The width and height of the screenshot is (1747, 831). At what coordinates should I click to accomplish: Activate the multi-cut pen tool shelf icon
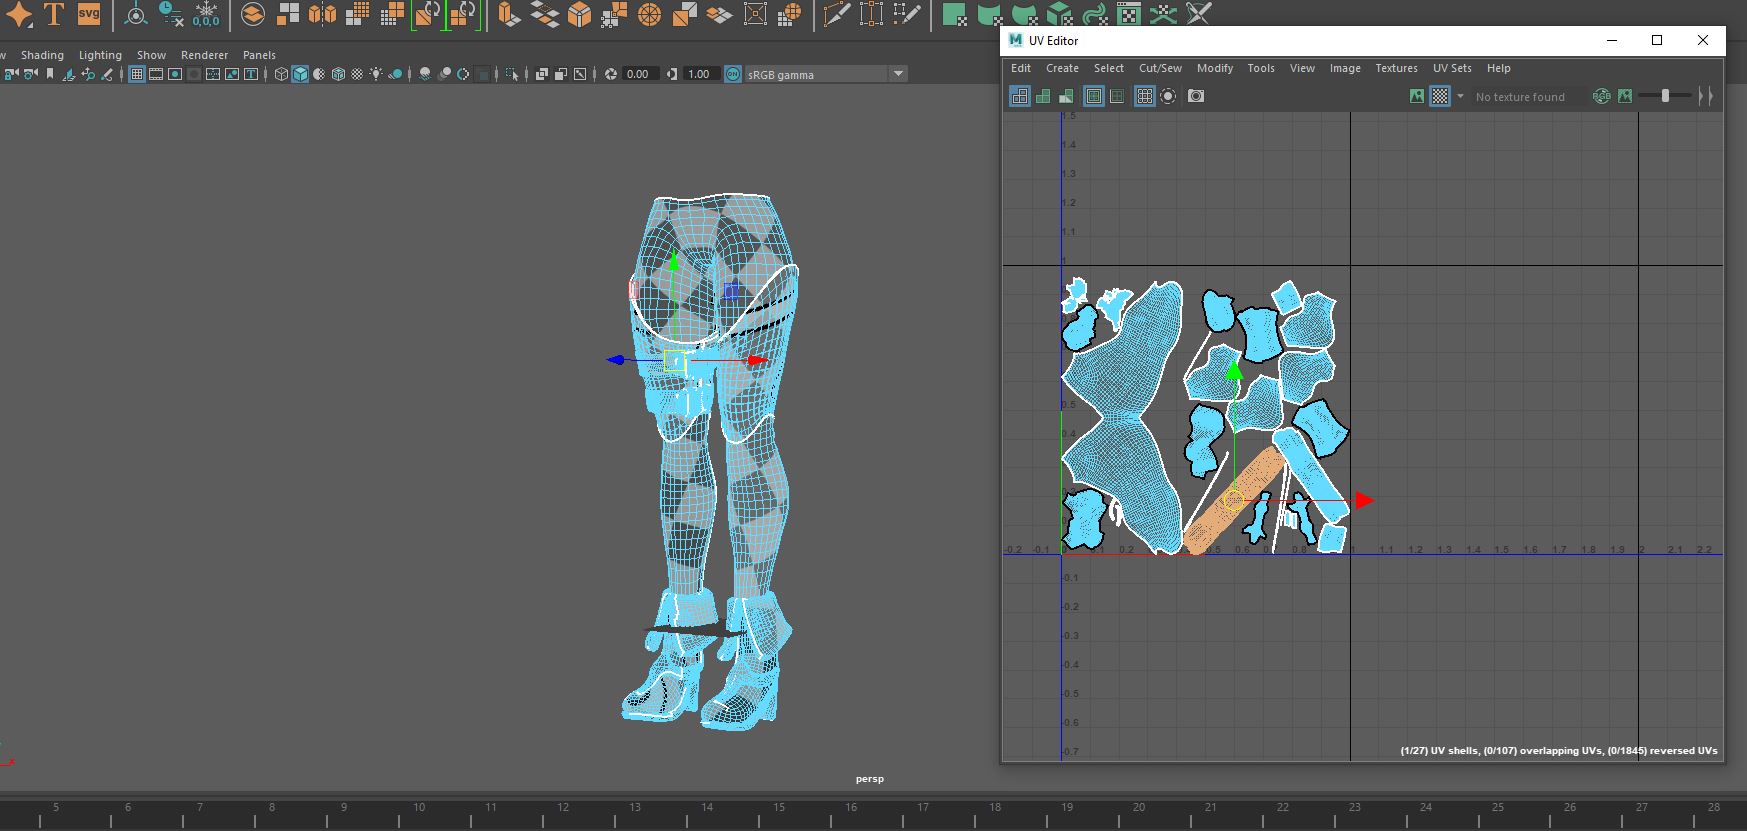pos(837,15)
